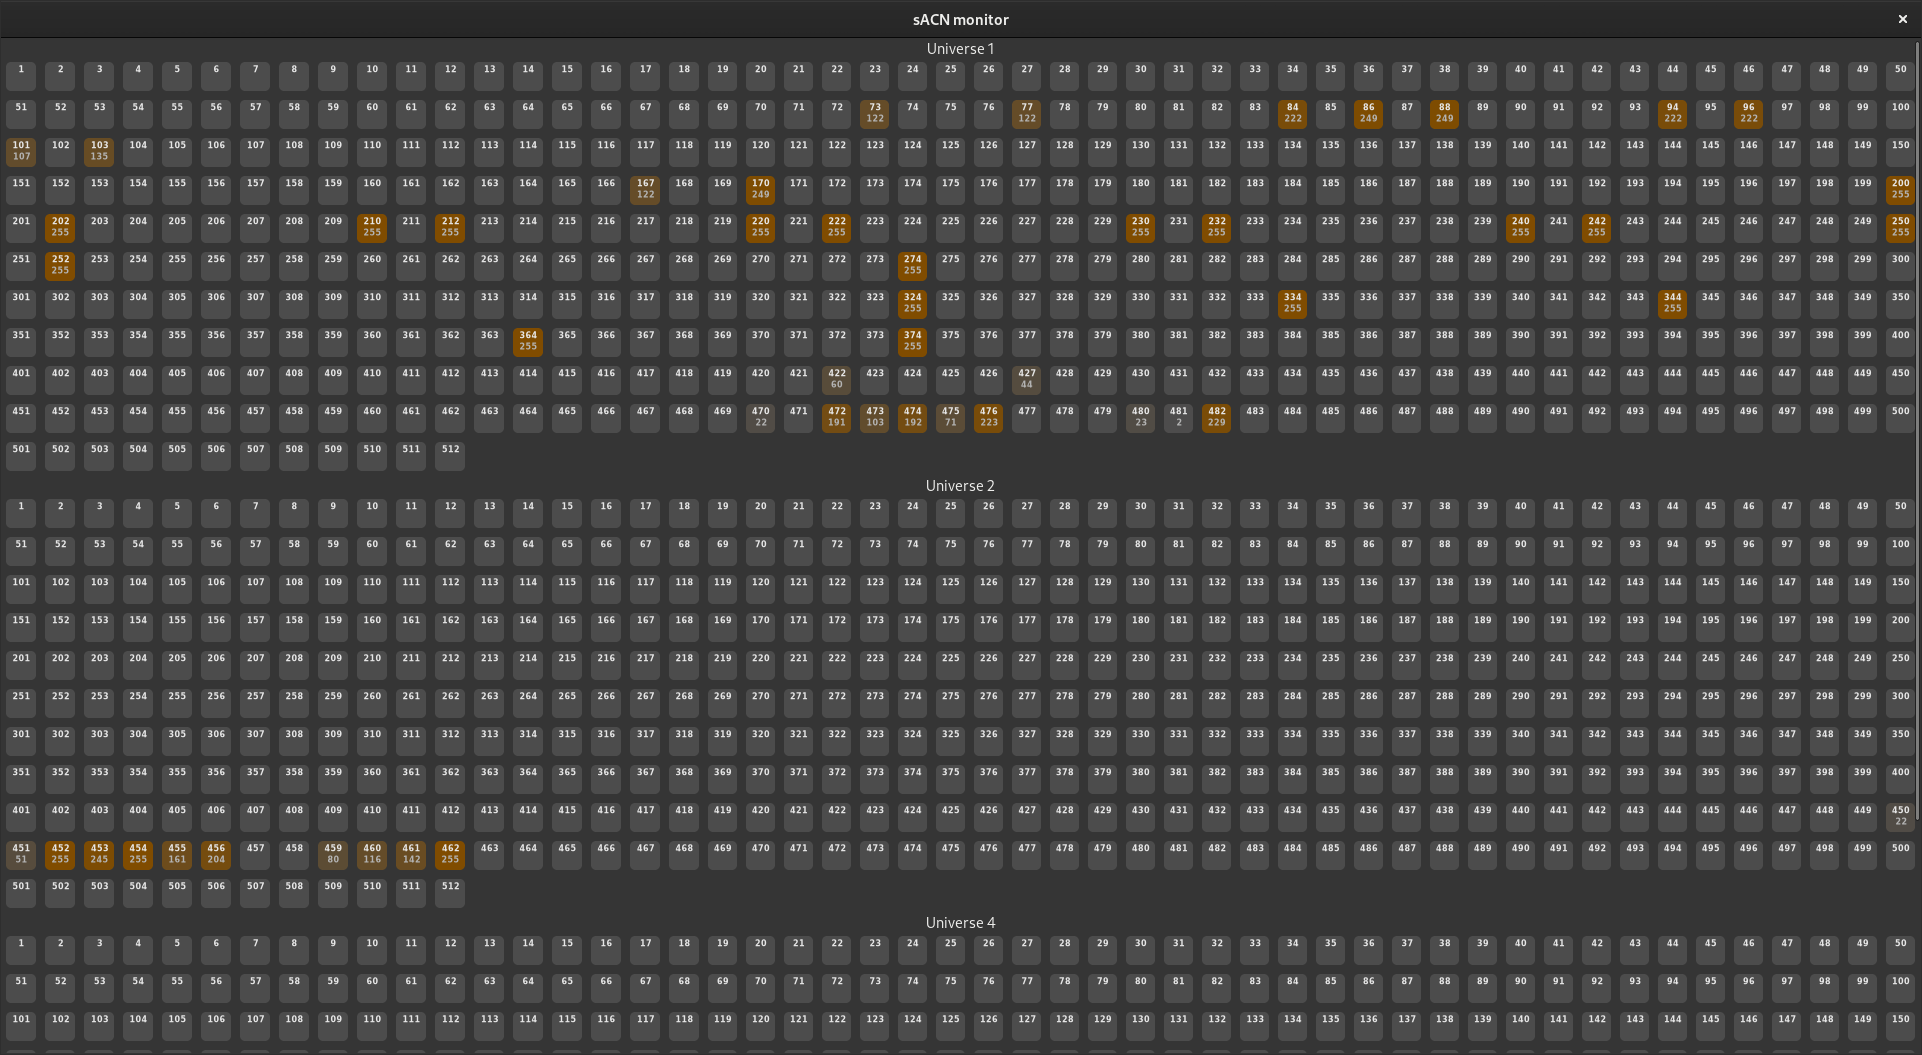The width and height of the screenshot is (1922, 1055).
Task: Click Universe 1 channel 240 at 255
Action: pos(1521,227)
